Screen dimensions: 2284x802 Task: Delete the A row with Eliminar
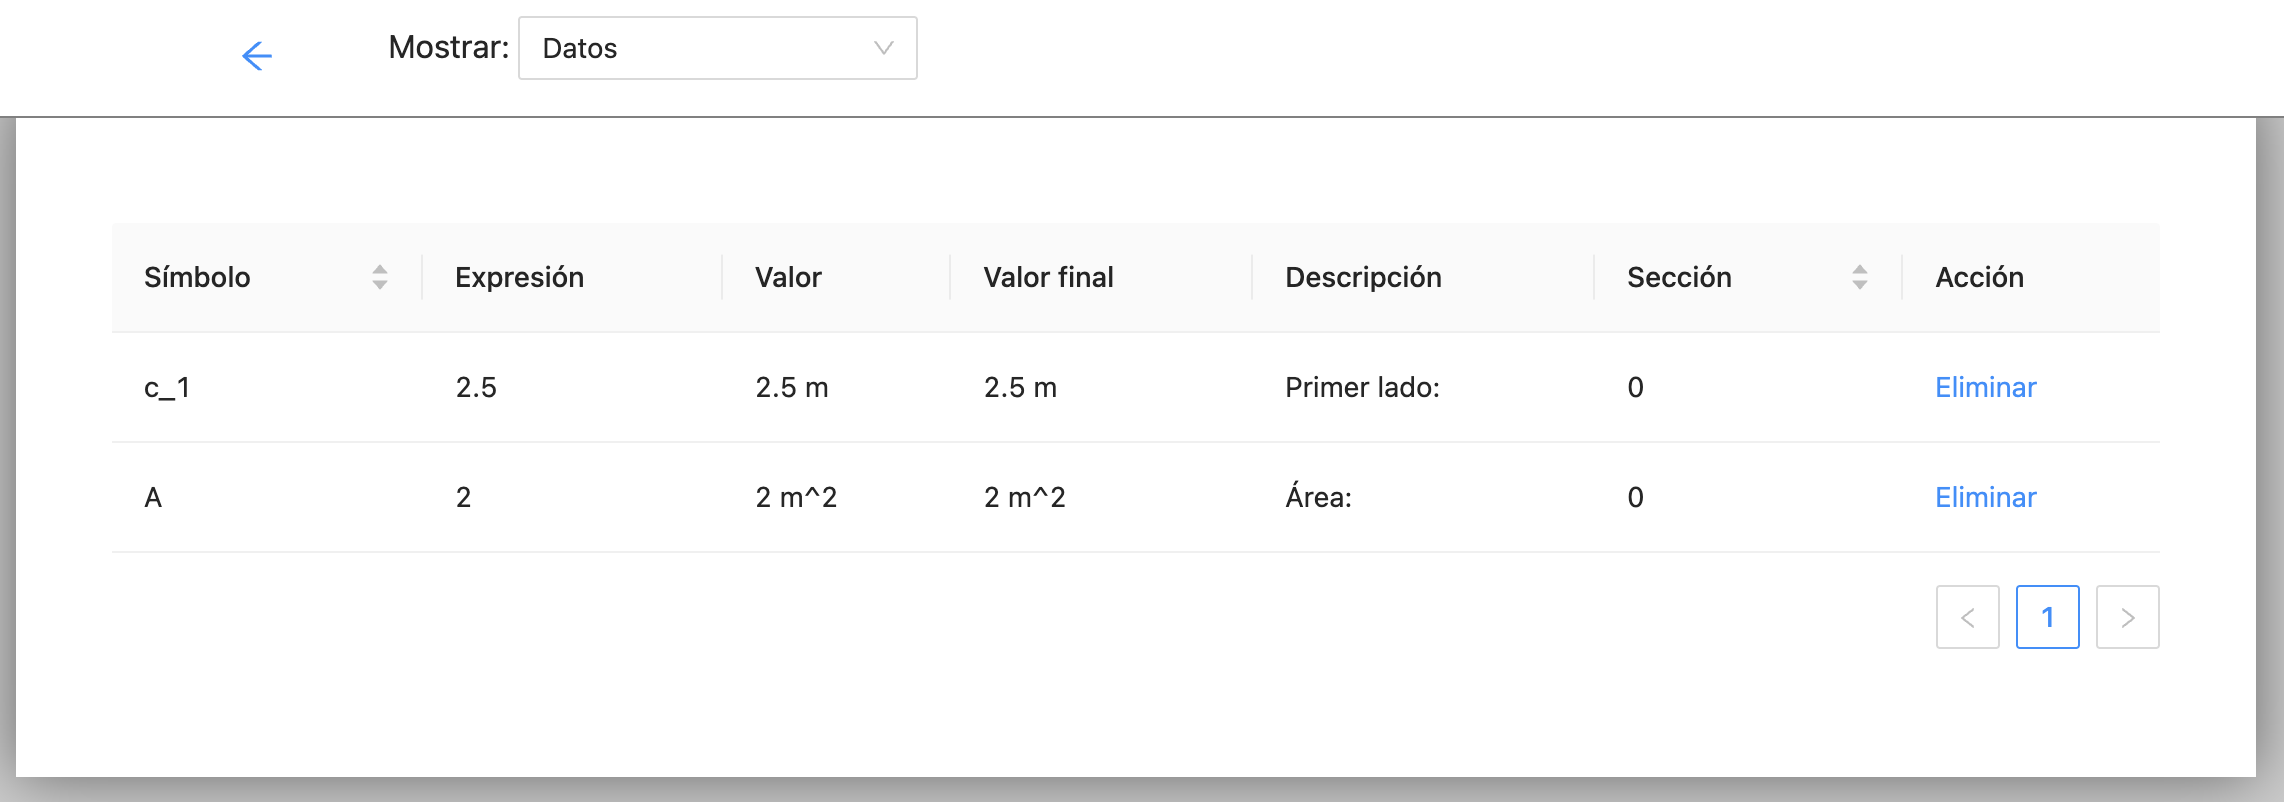[x=1985, y=497]
